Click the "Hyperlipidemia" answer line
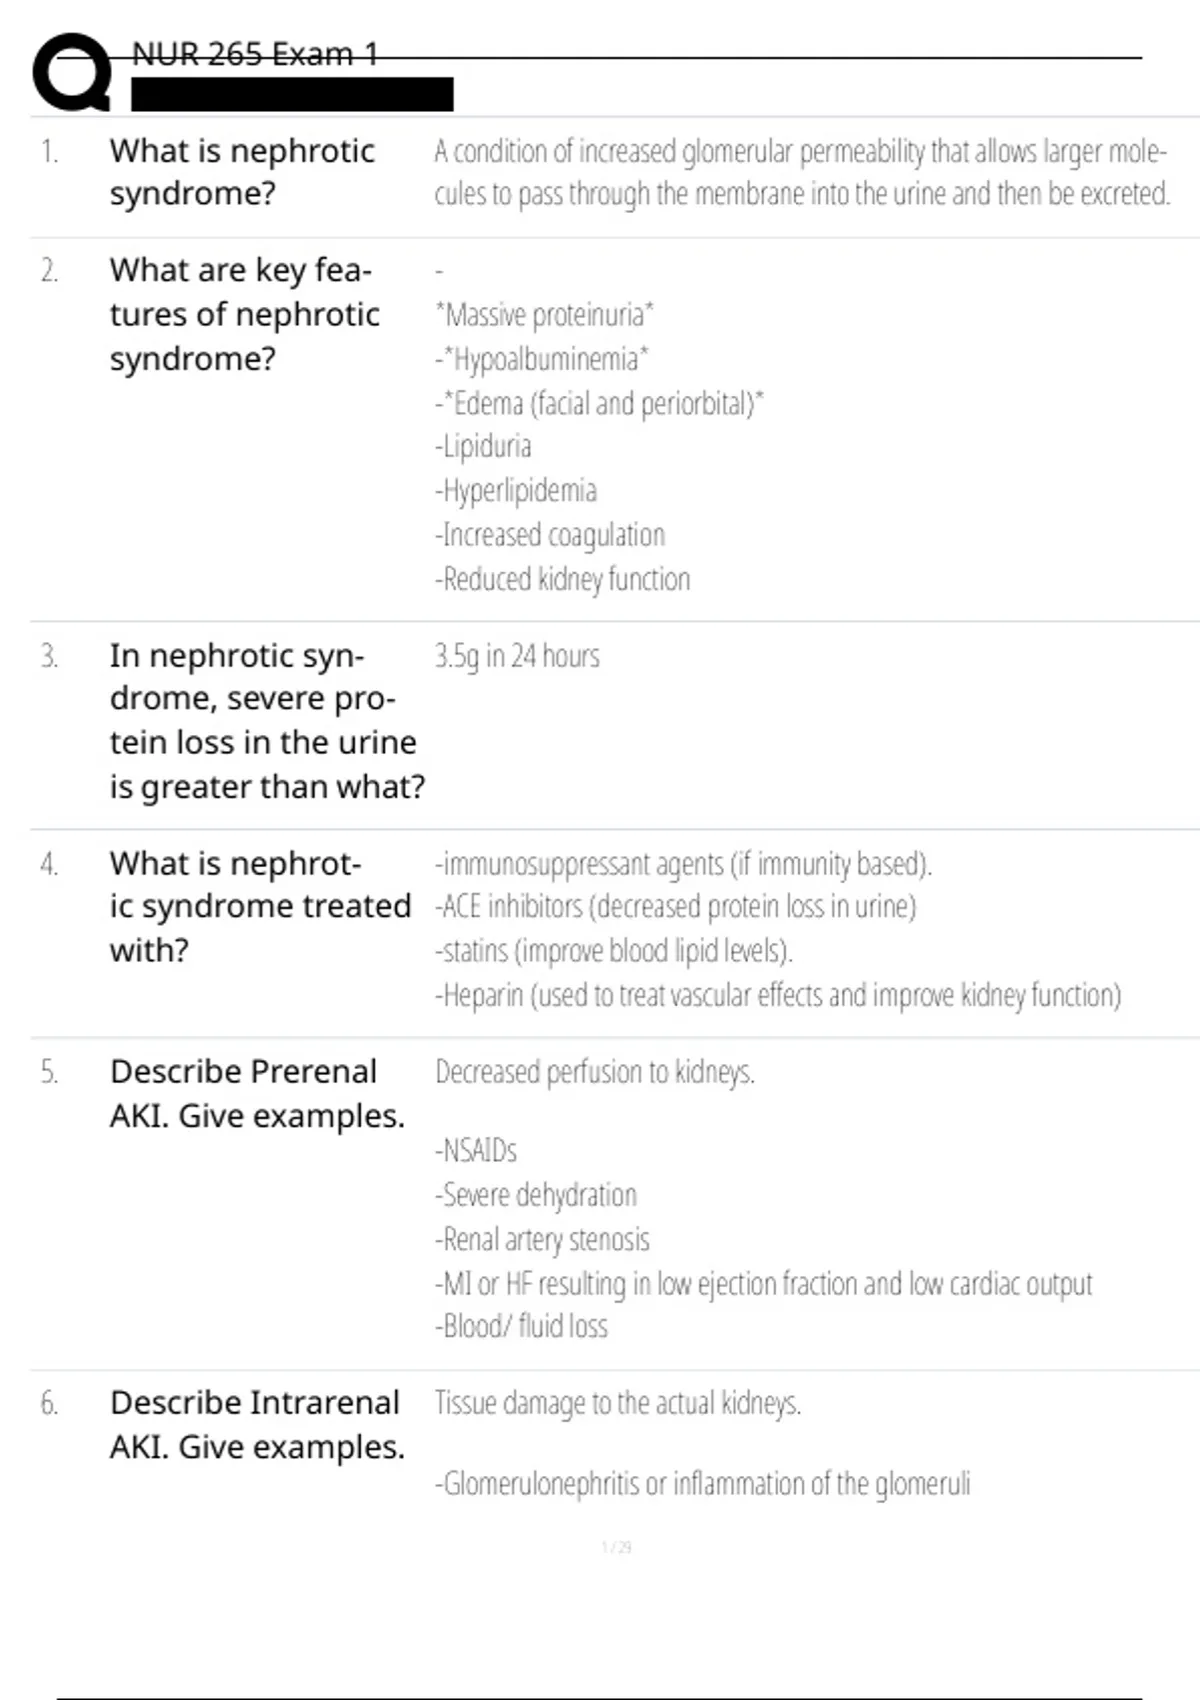The image size is (1200, 1700). click(x=517, y=491)
